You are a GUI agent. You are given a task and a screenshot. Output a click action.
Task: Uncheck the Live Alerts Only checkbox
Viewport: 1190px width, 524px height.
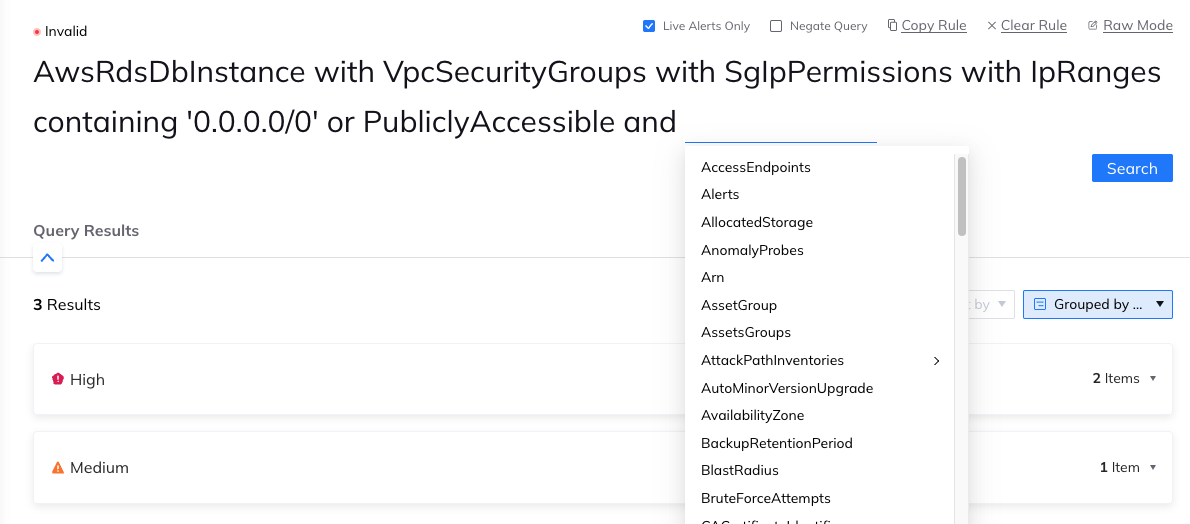[x=649, y=26]
